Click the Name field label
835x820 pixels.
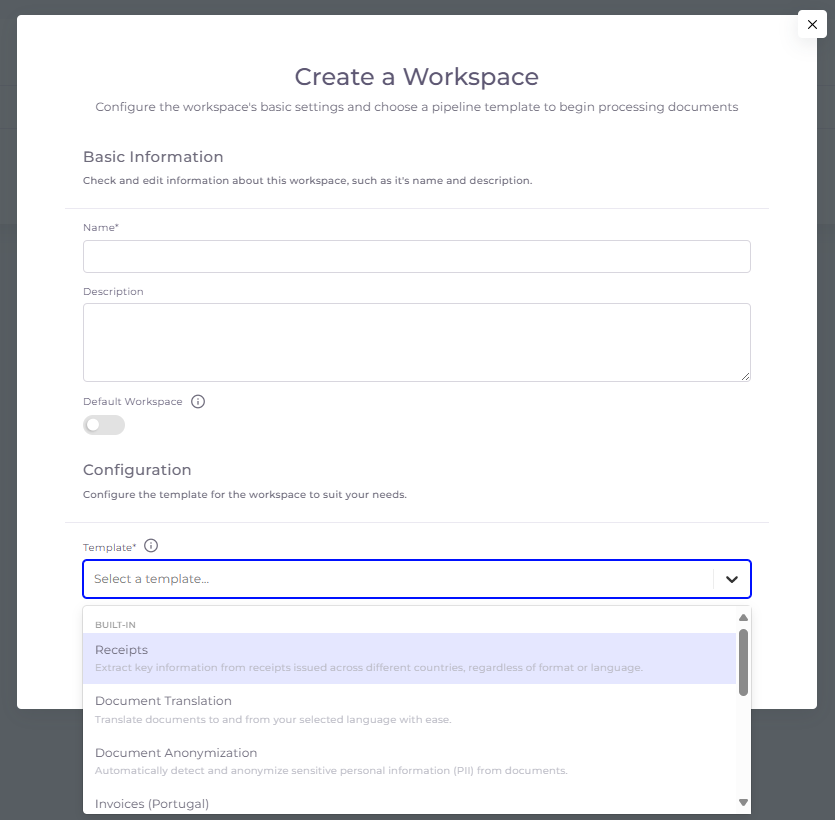[x=100, y=228]
